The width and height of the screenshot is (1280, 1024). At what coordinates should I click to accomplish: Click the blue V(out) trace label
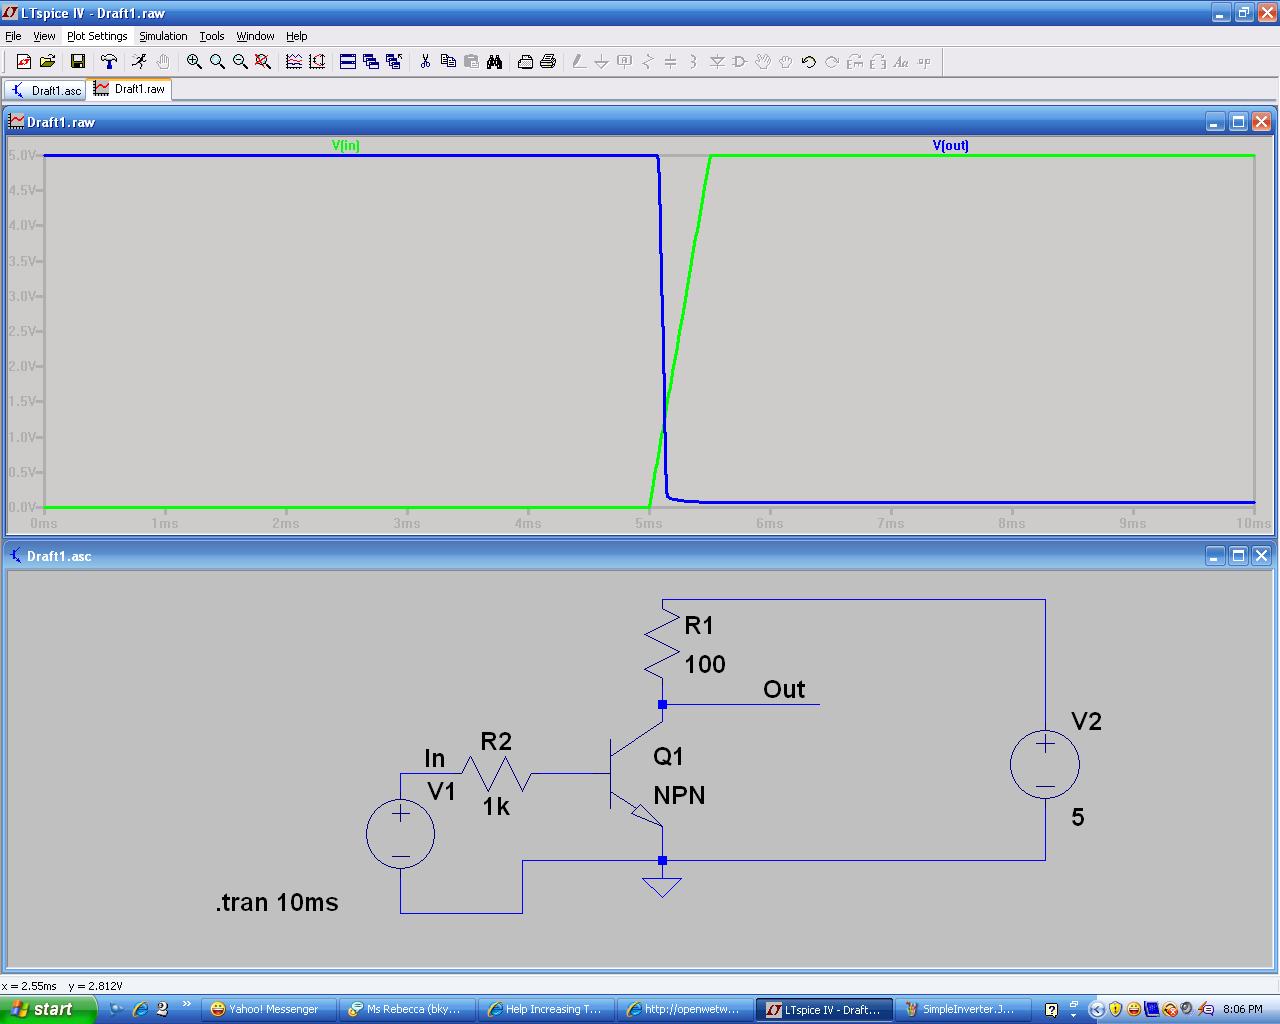(950, 145)
